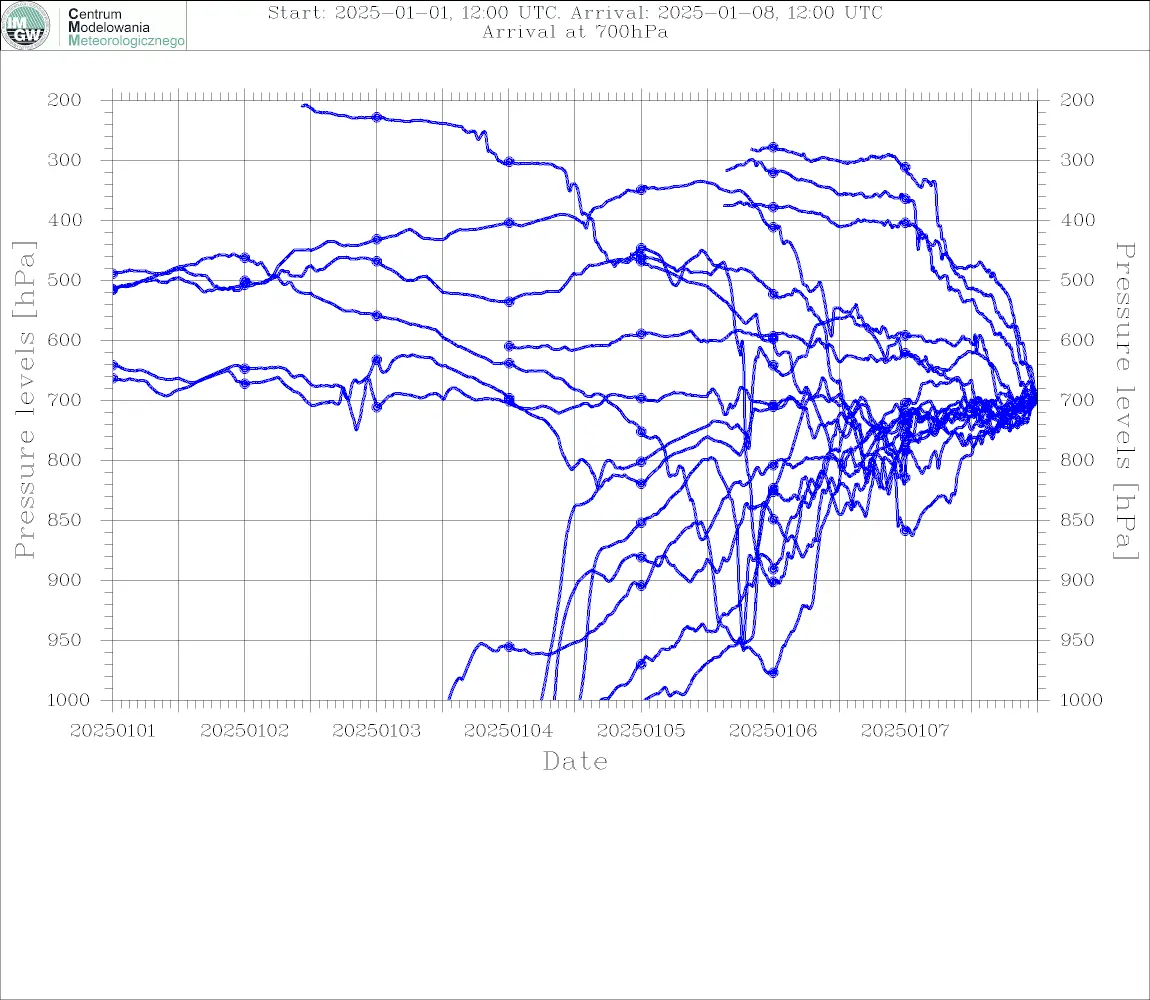This screenshot has height=1000, width=1150.
Task: Click right axis label 900
Action: click(x=1077, y=580)
